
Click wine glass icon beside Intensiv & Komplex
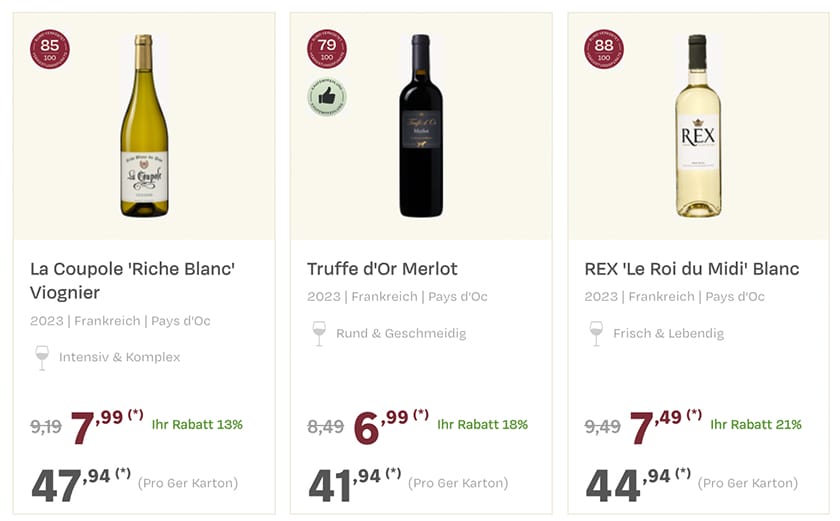coord(42,357)
